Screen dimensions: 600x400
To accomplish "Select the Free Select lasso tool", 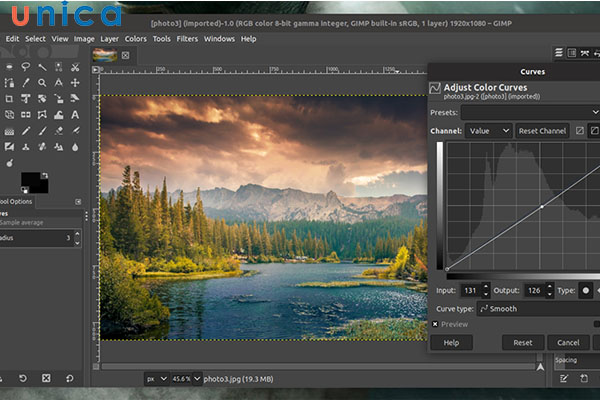I will (x=26, y=67).
